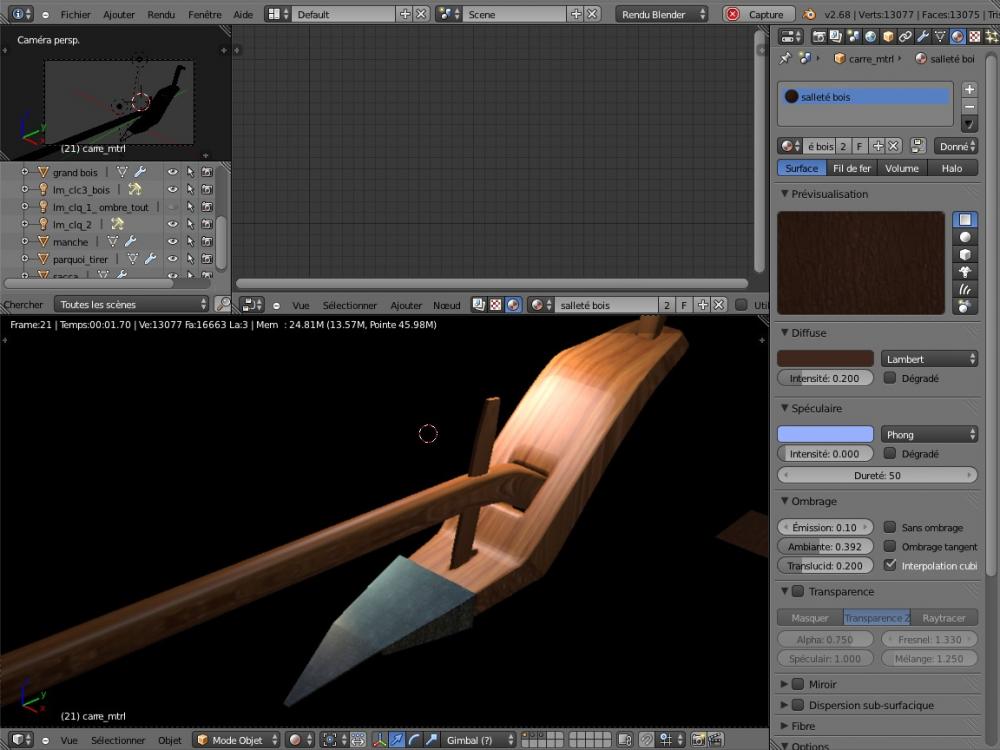Open the Texture properties checker icon
Screen dimensions: 1000x750
pyautogui.click(x=975, y=37)
